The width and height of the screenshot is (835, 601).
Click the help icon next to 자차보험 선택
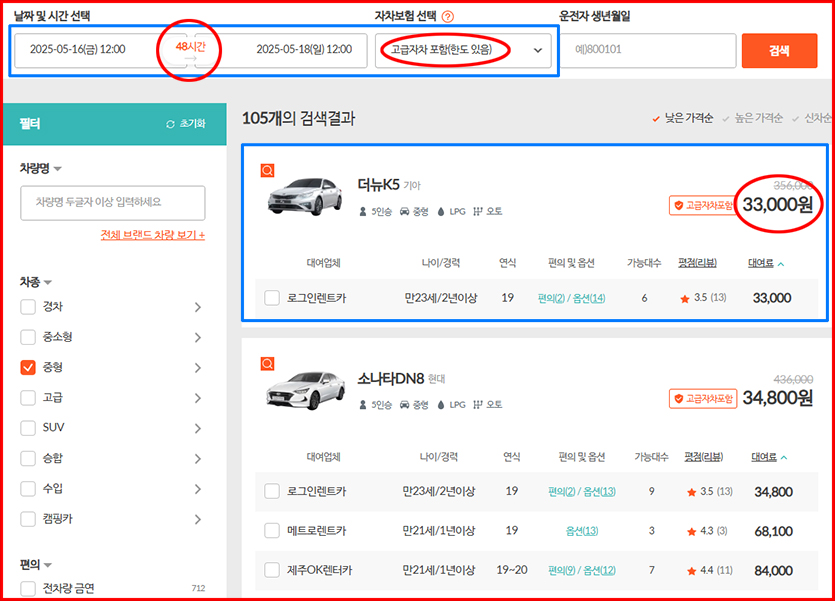point(448,17)
